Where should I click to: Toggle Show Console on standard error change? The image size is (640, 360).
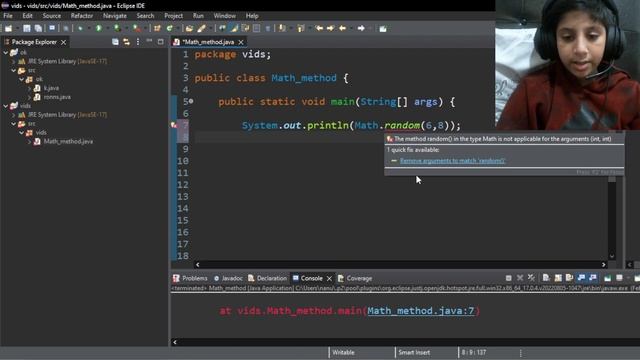593,278
